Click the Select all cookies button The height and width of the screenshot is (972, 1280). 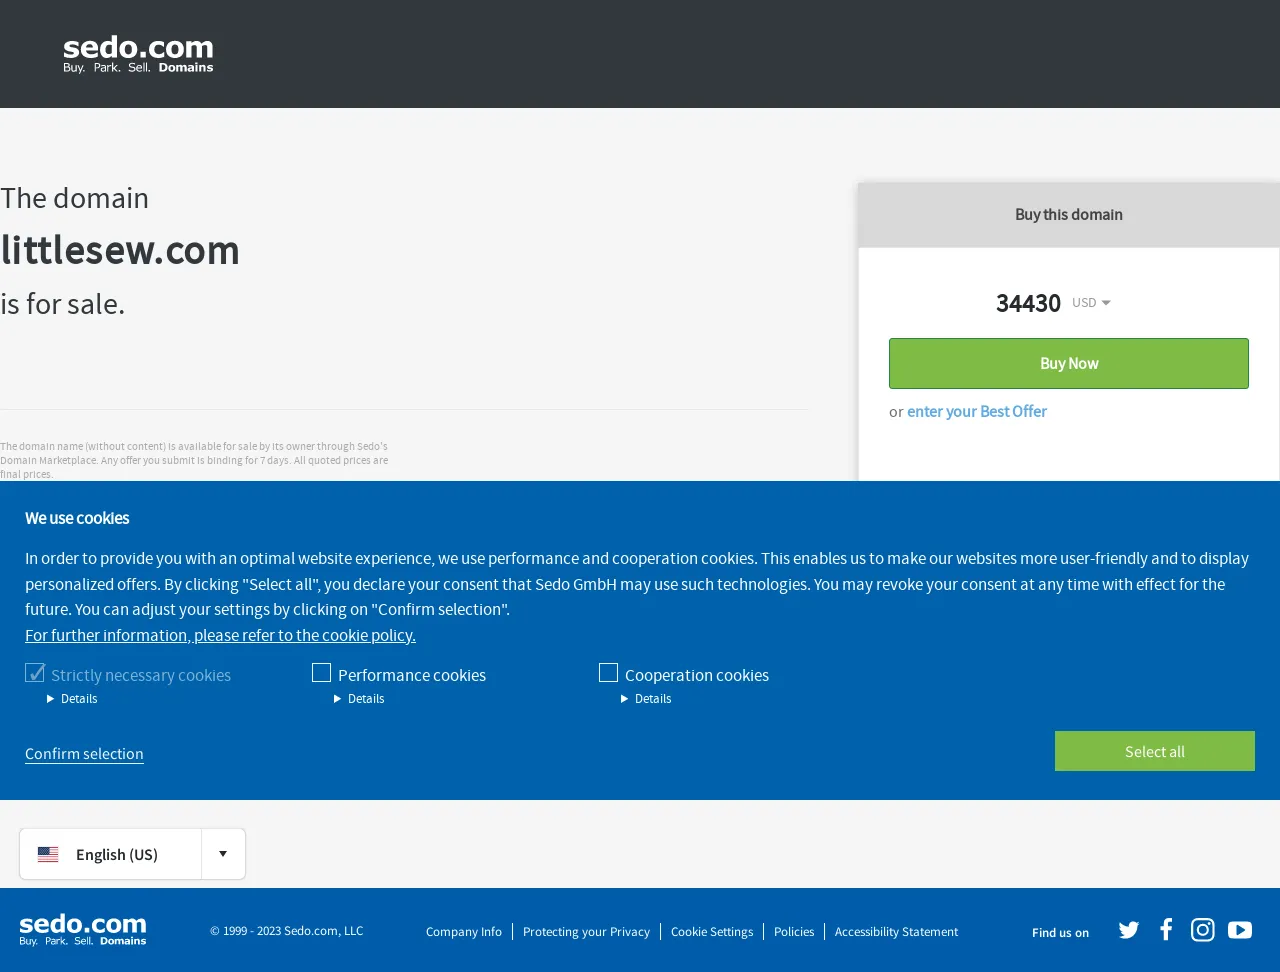tap(1155, 751)
